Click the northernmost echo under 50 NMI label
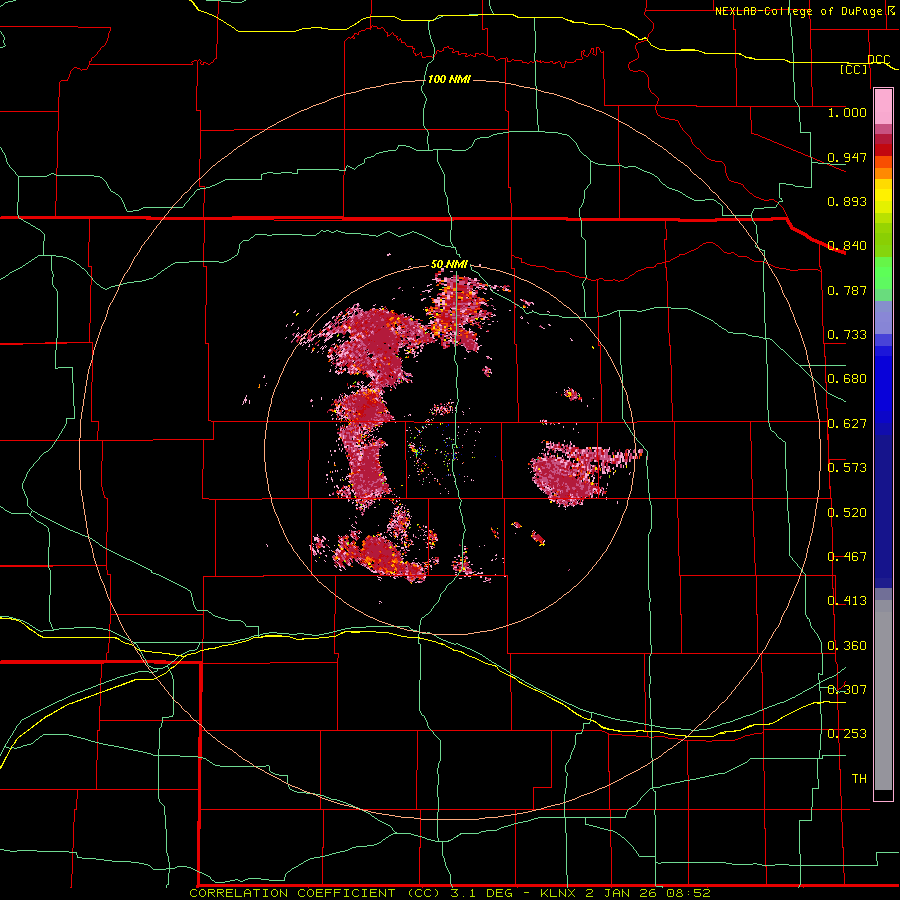Image resolution: width=900 pixels, height=900 pixels. click(x=459, y=310)
